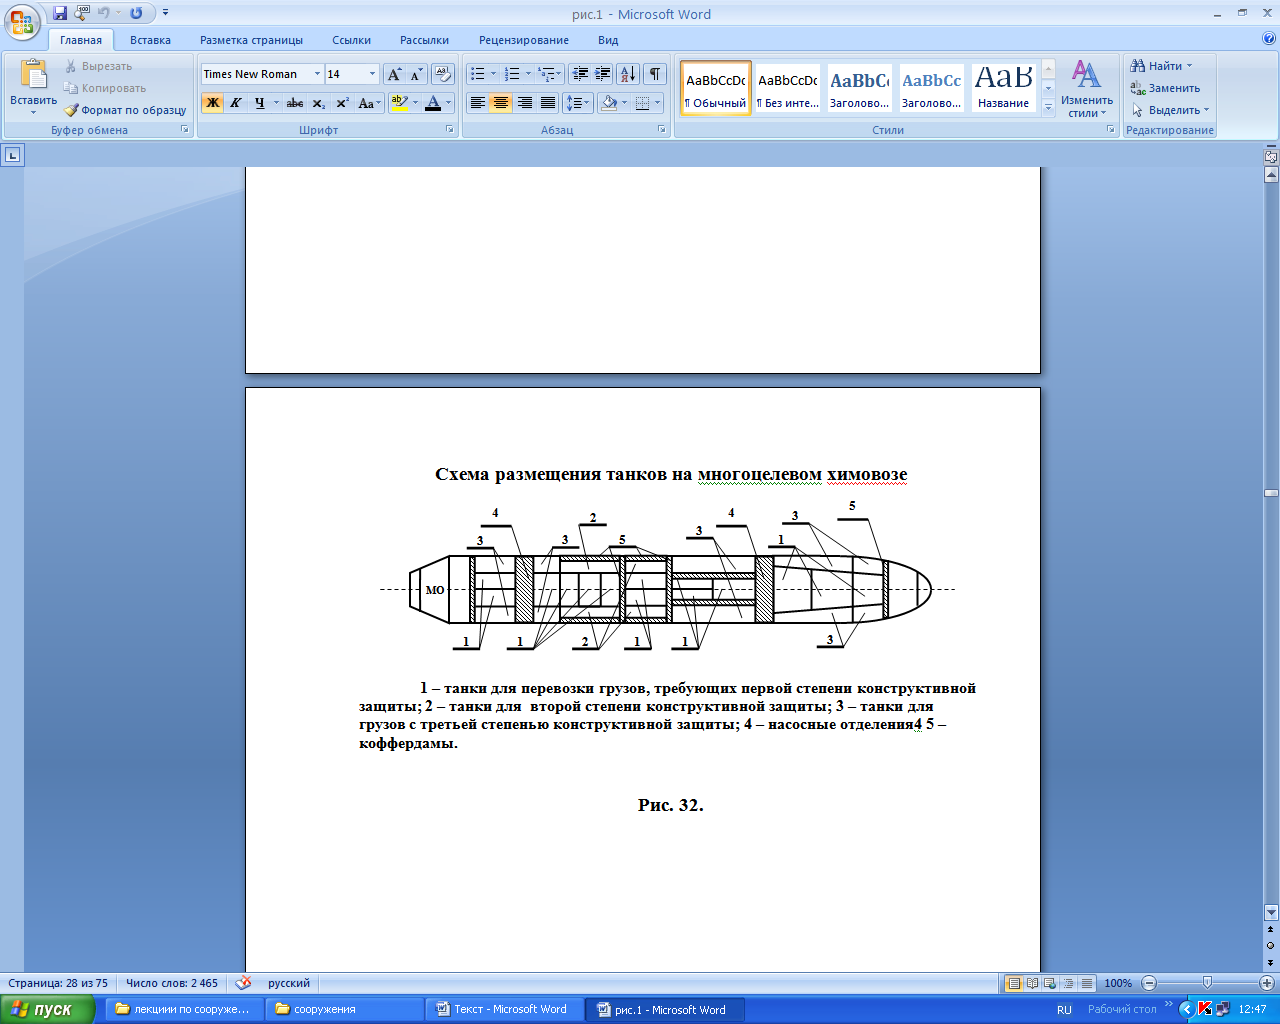Toggle bold (Ж) formatting
This screenshot has width=1280, height=1024.
[x=212, y=103]
